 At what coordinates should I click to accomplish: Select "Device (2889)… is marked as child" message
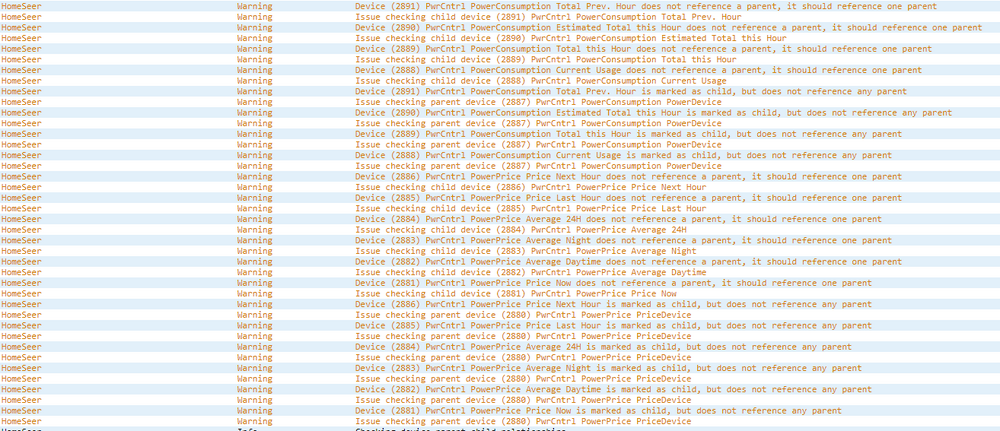(x=628, y=134)
